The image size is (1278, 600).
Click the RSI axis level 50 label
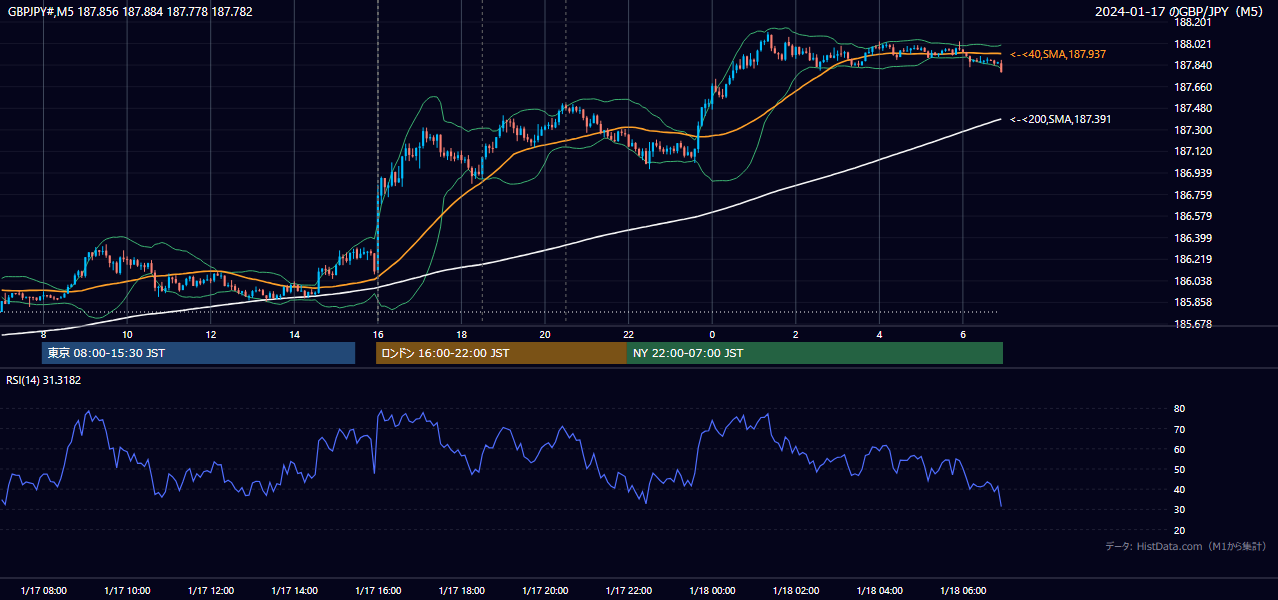(1180, 469)
